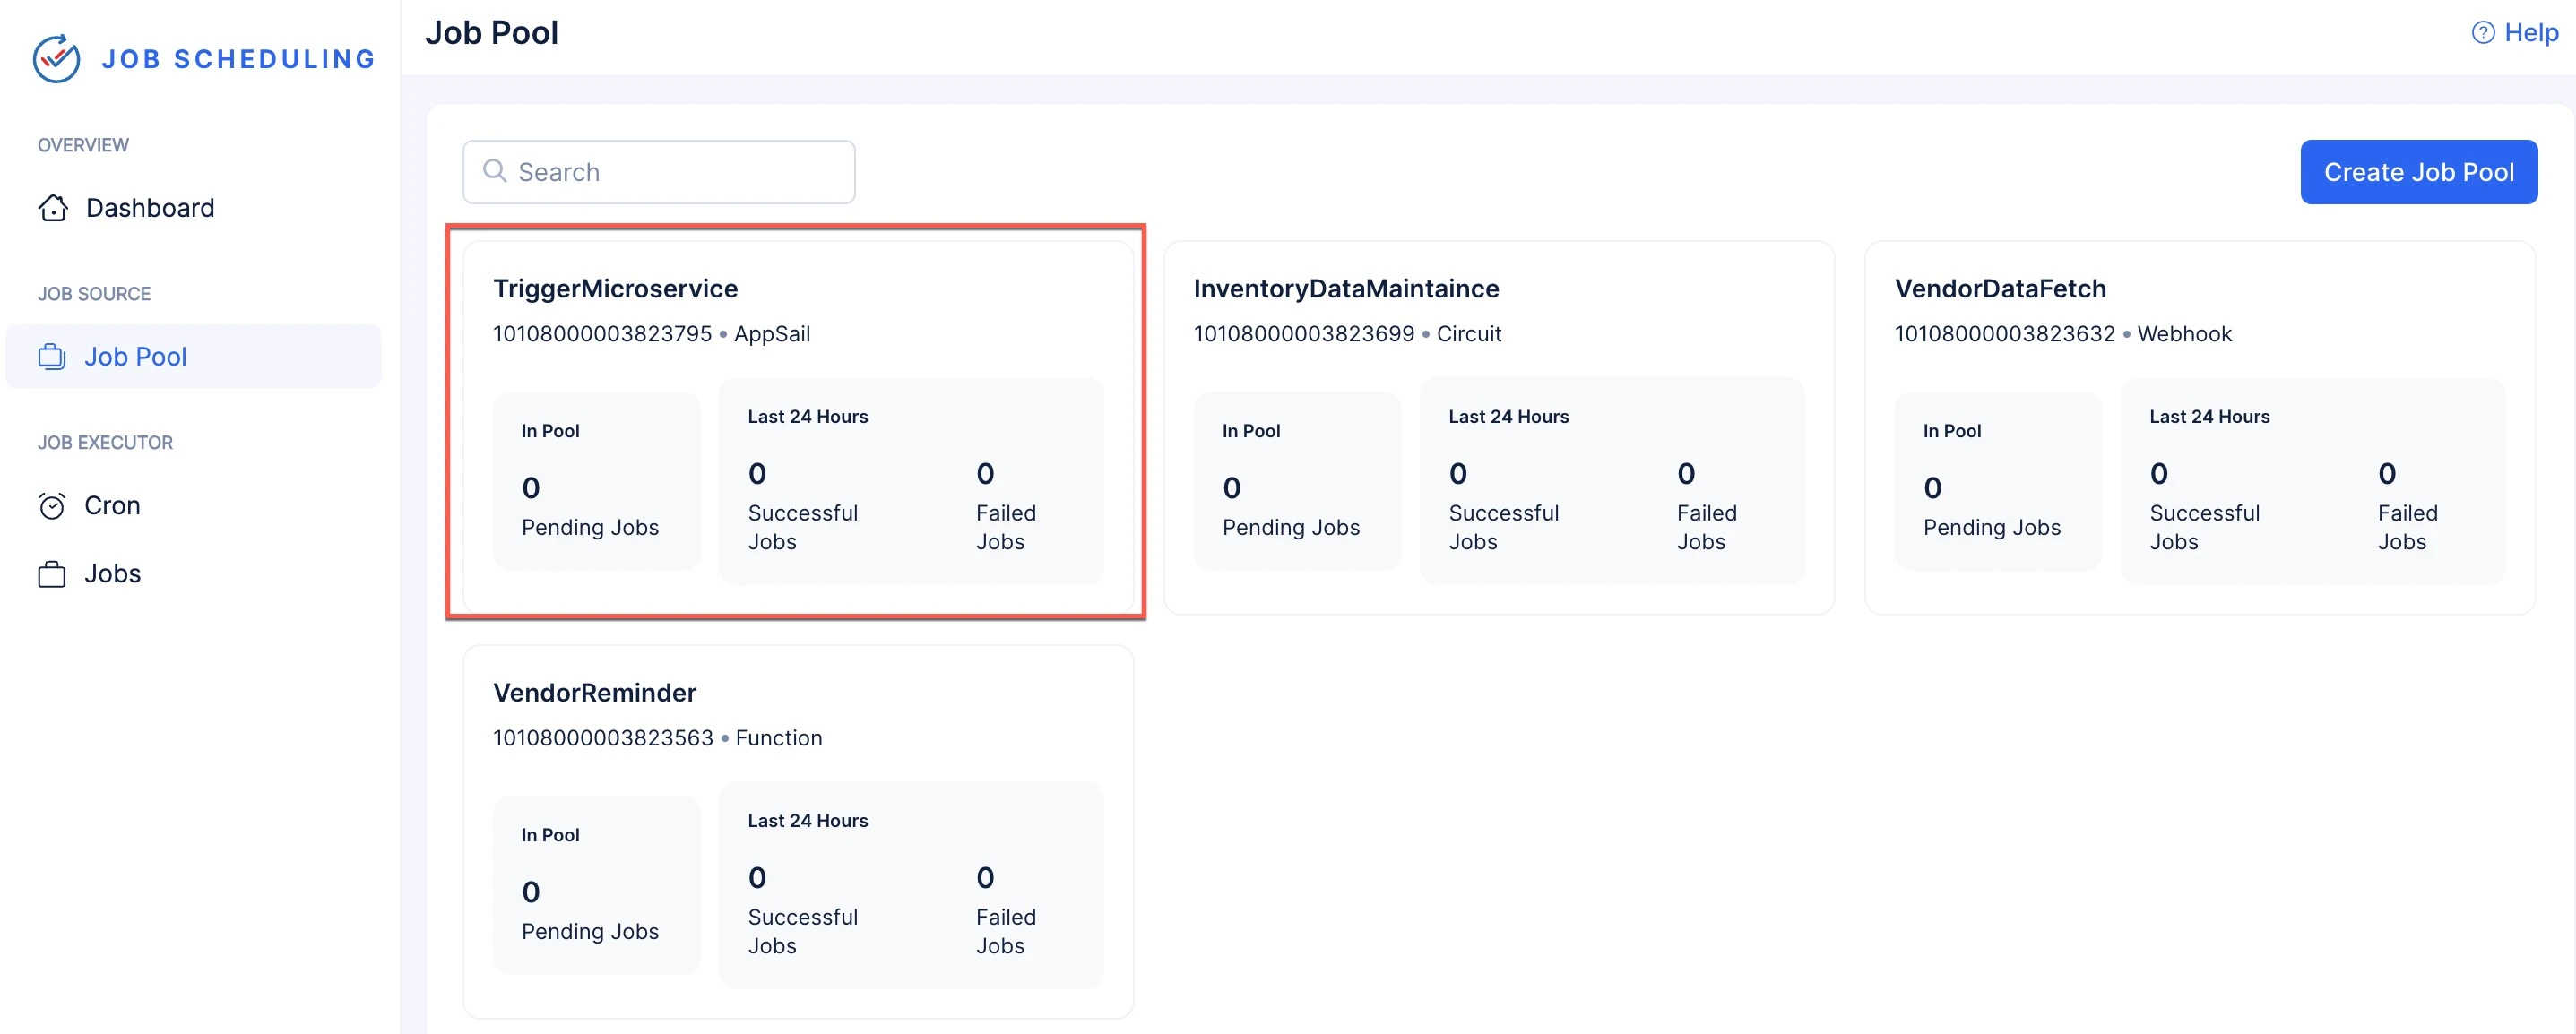
Task: Click ID 10108000003823795 AppSail text
Action: pos(651,334)
